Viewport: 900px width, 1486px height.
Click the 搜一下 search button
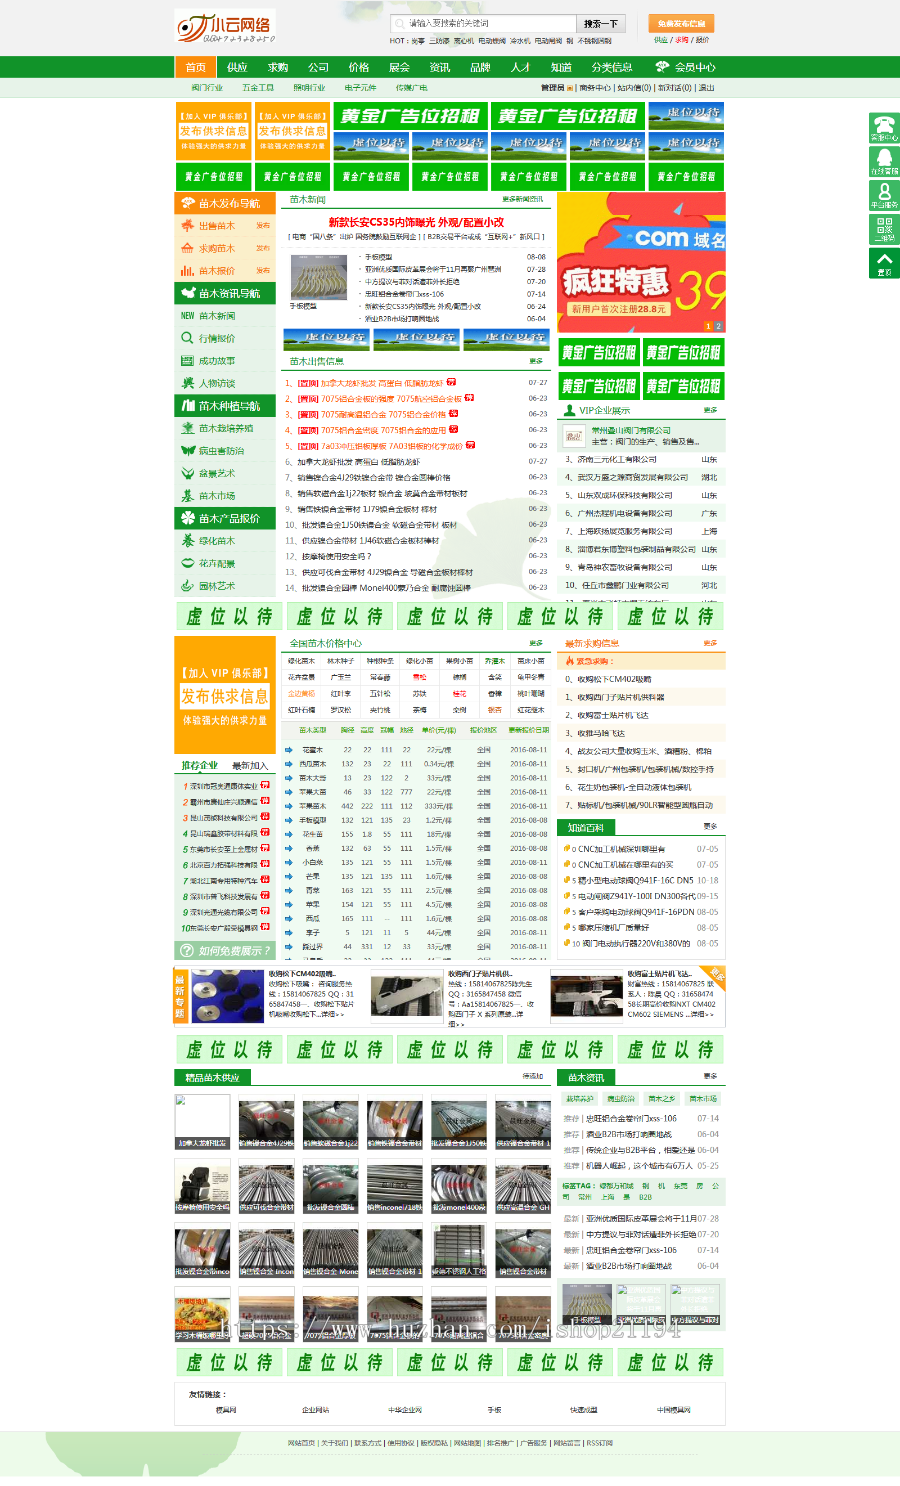point(601,23)
